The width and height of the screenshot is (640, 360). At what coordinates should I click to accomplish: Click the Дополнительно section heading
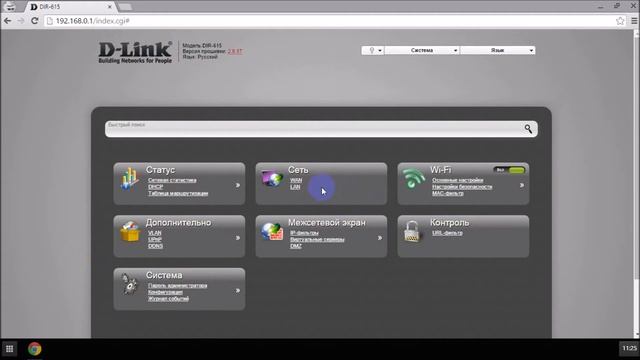pyautogui.click(x=178, y=222)
